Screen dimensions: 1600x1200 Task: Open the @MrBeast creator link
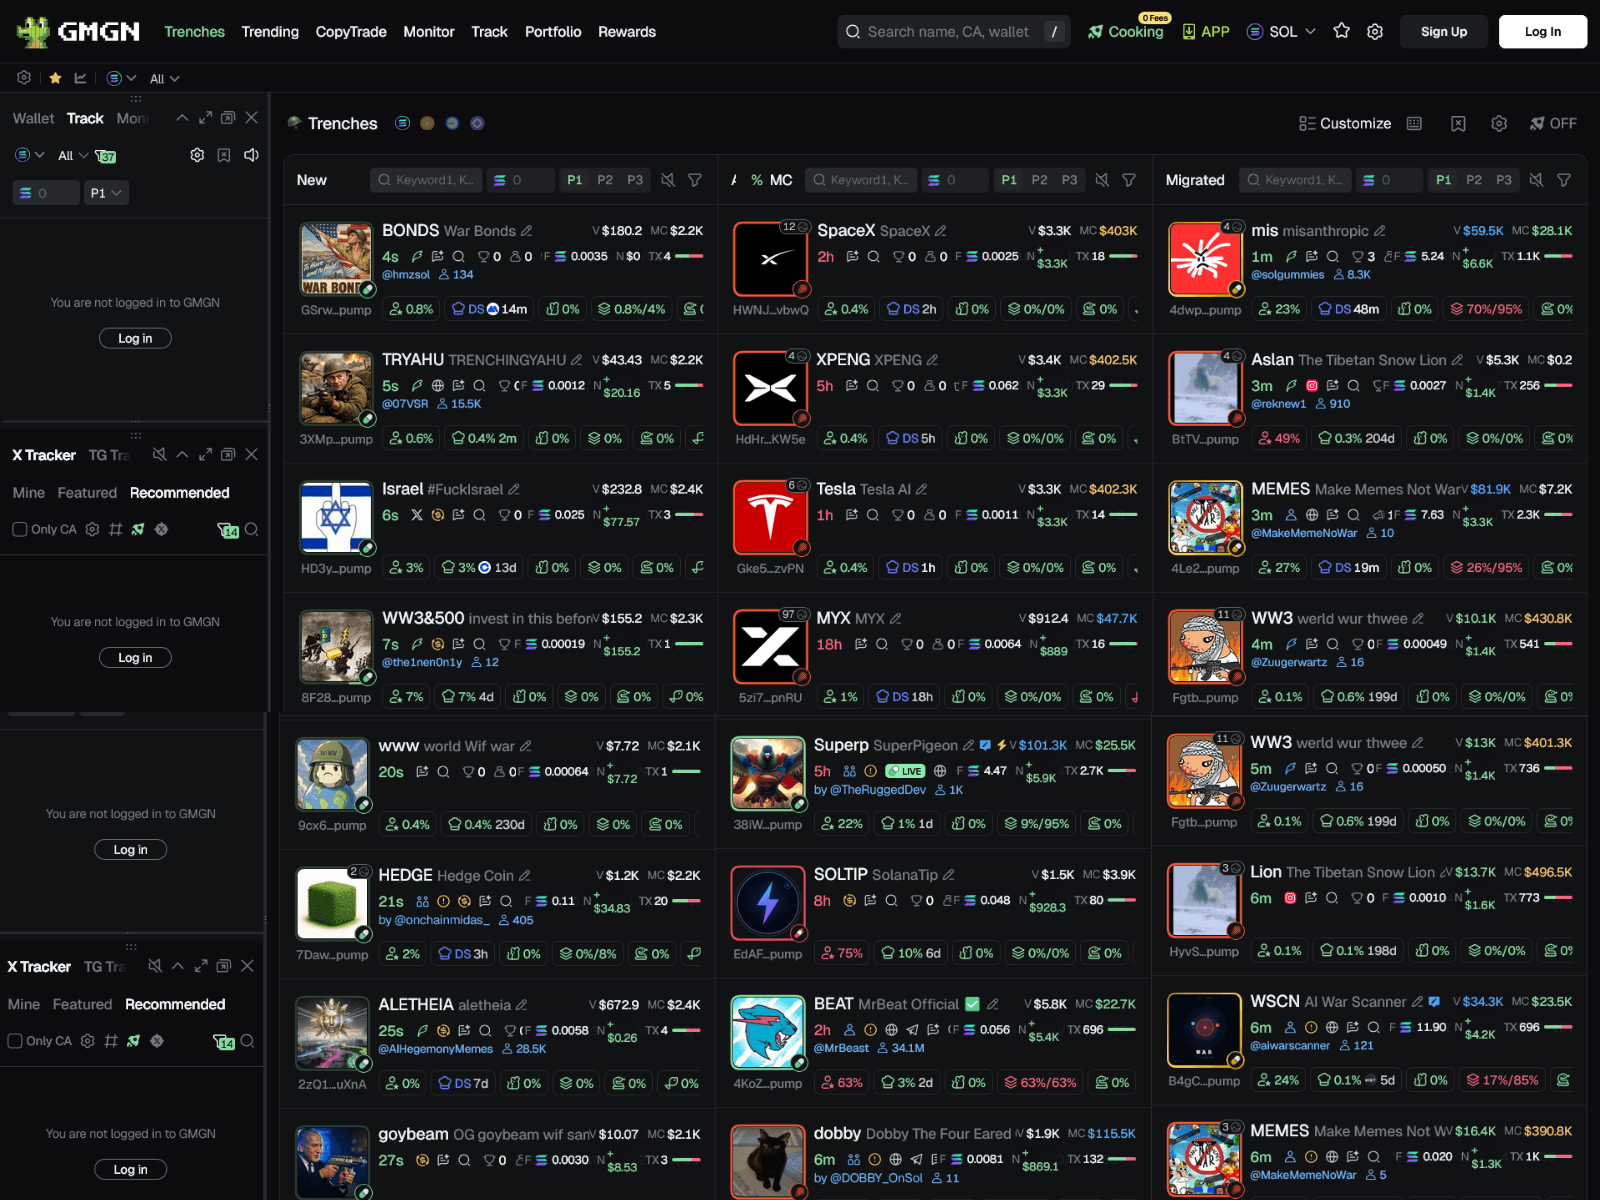point(842,1048)
